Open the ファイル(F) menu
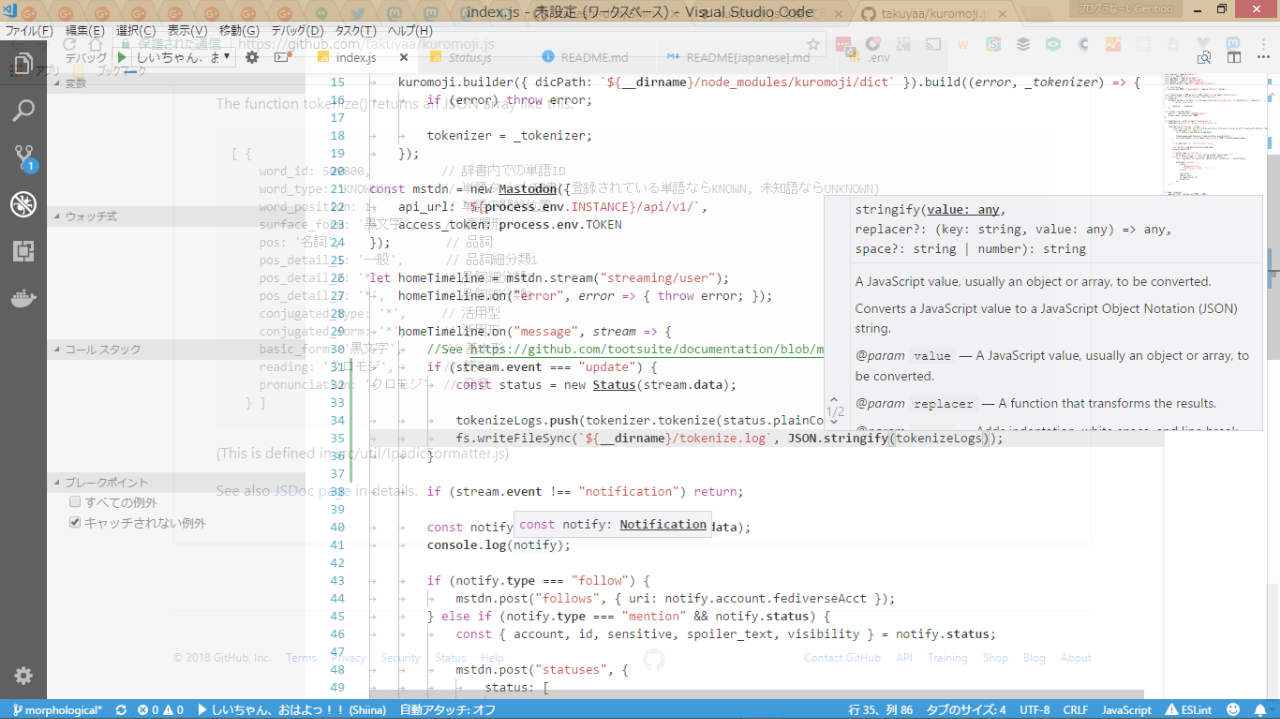Viewport: 1280px width, 719px height. [x=29, y=31]
